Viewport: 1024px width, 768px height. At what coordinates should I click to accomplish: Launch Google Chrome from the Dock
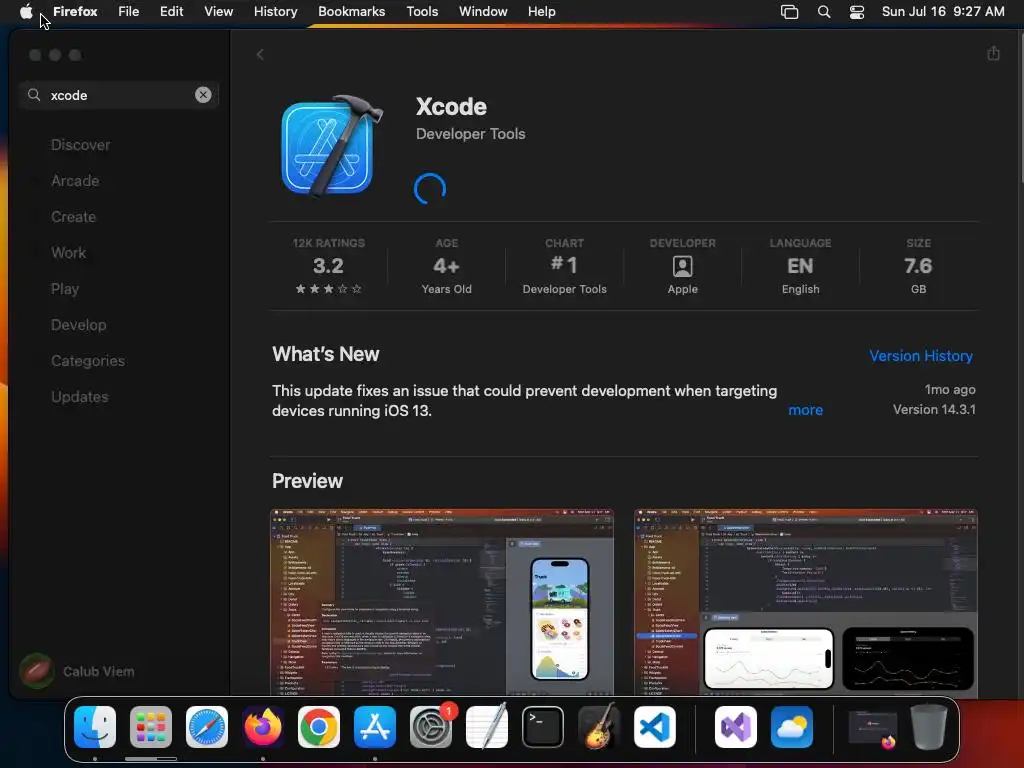319,727
